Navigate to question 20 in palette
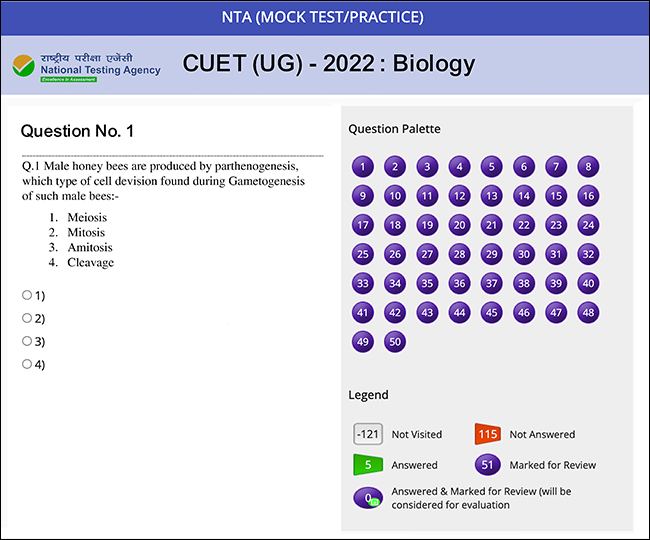This screenshot has height=540, width=650. click(459, 225)
